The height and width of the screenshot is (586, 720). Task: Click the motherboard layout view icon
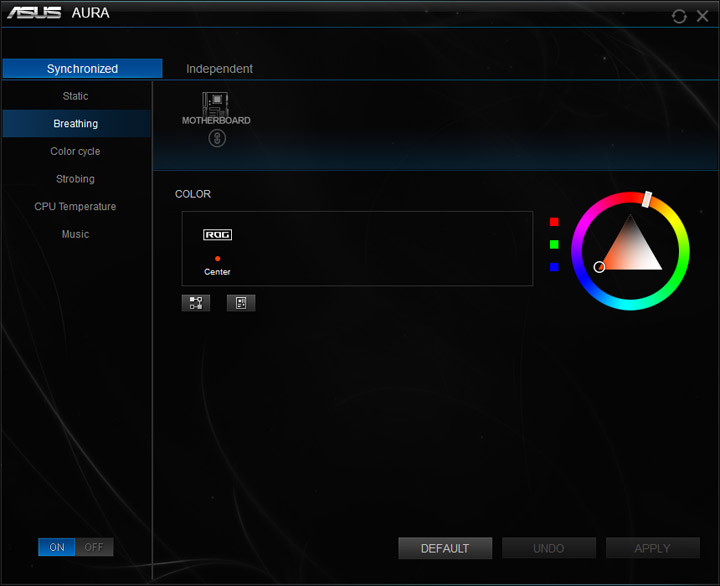click(241, 303)
